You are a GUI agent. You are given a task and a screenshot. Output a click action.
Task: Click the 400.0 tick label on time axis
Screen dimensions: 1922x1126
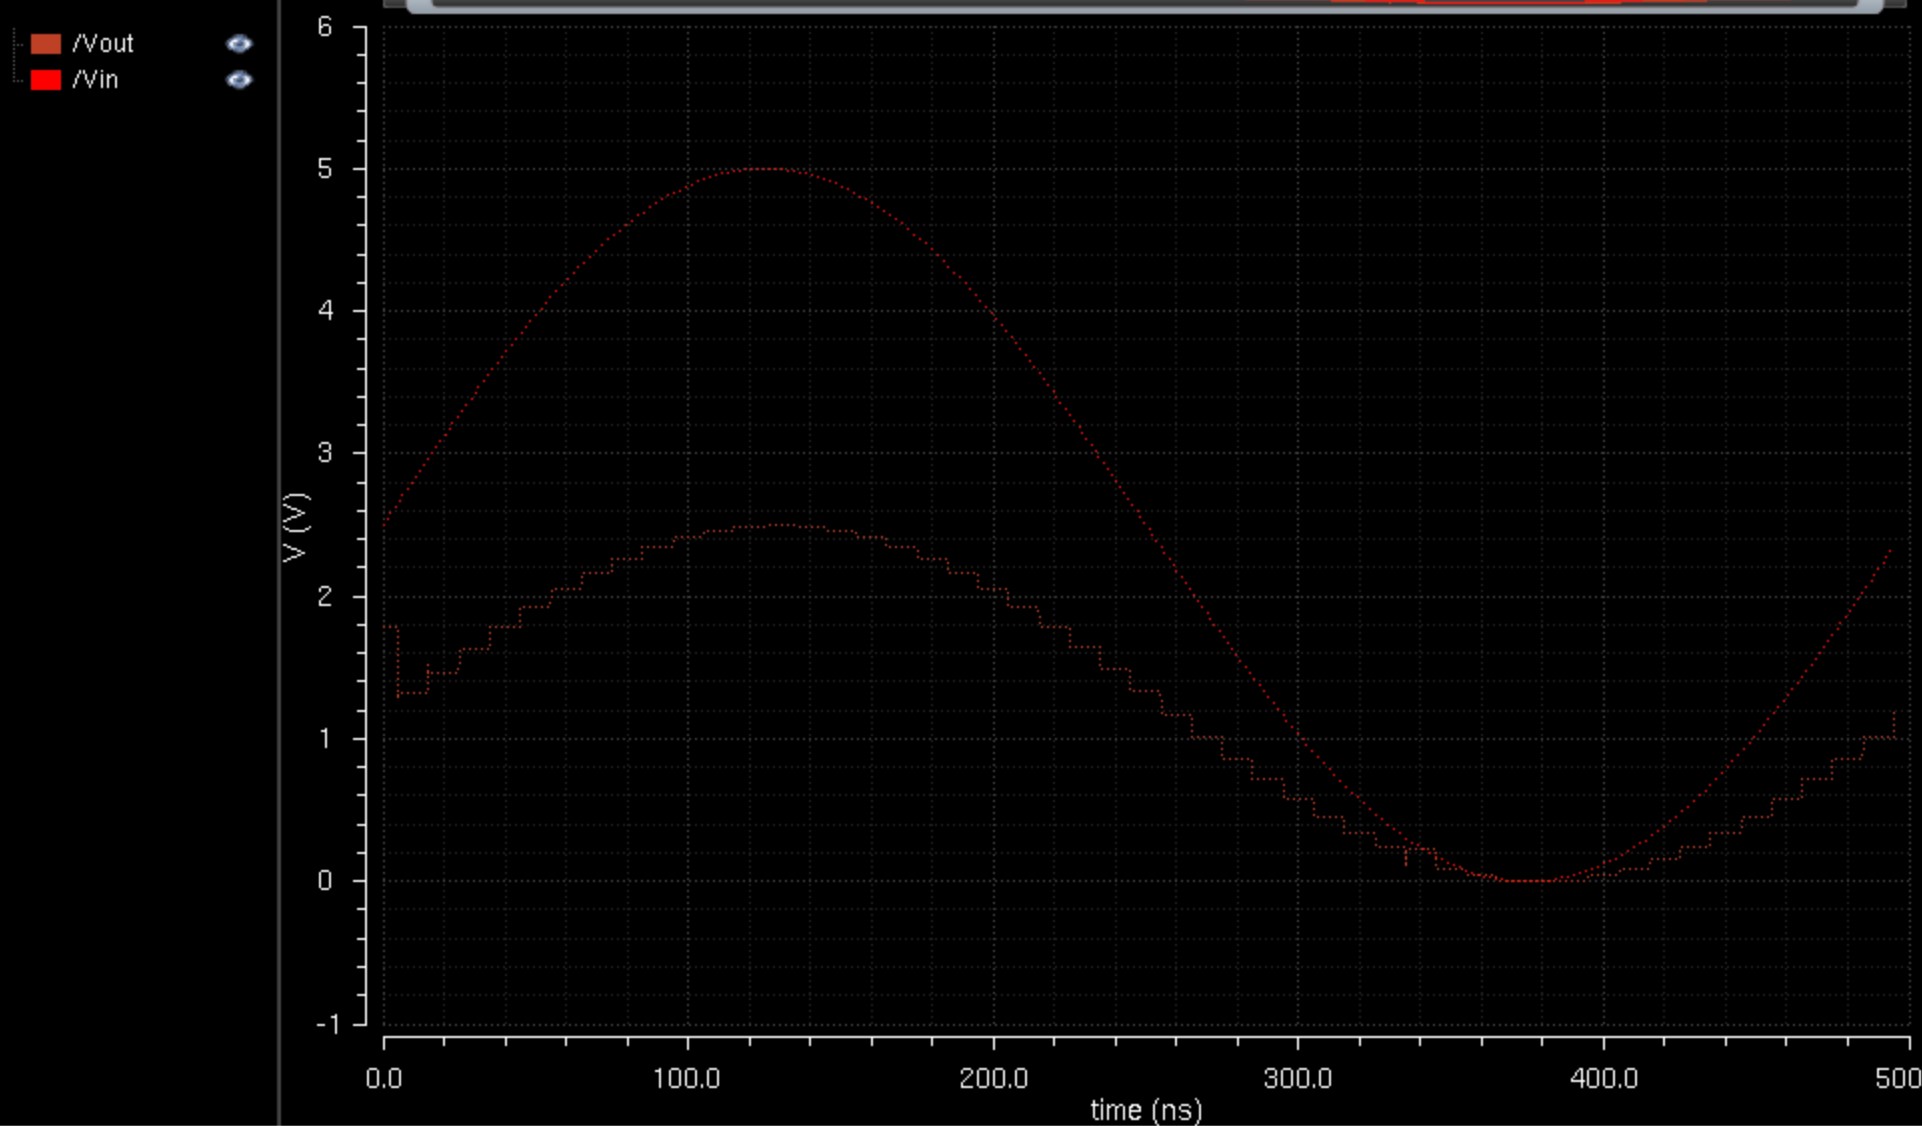point(1603,1079)
